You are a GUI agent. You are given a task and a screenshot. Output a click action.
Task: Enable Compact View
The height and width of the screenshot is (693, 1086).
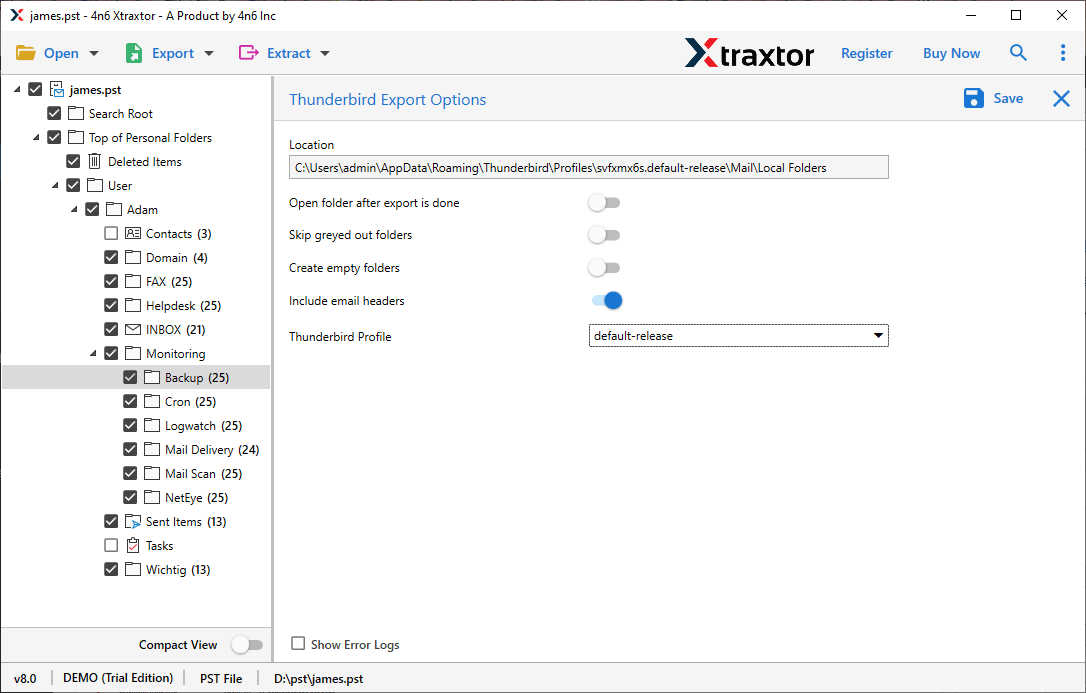247,645
